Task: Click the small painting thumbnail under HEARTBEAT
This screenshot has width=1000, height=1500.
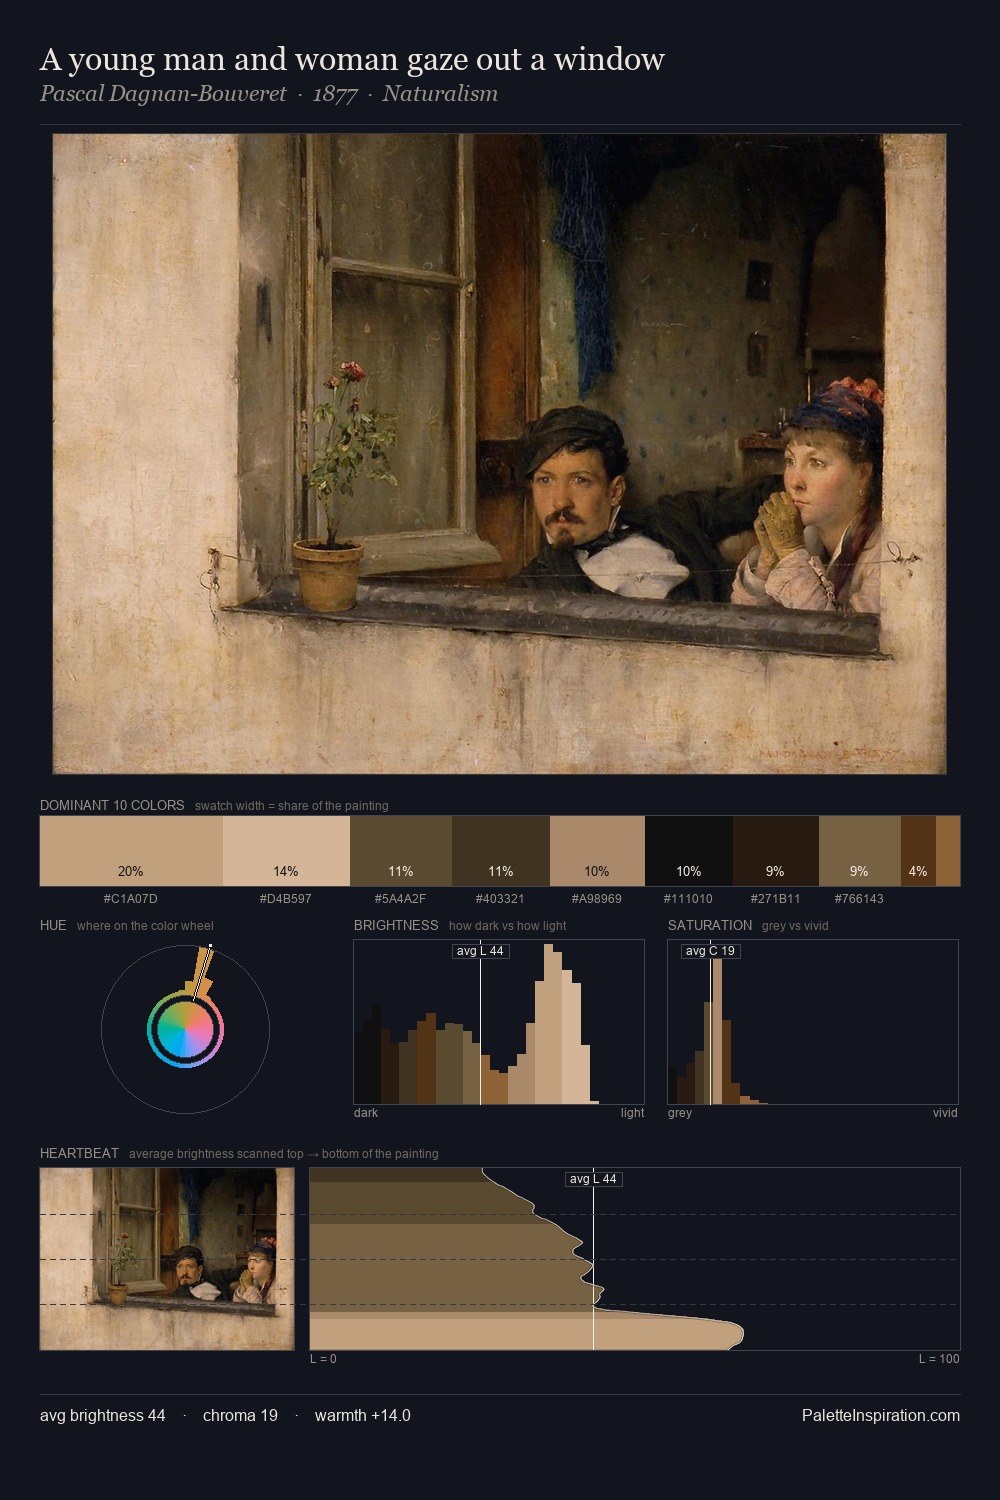Action: [x=167, y=1259]
